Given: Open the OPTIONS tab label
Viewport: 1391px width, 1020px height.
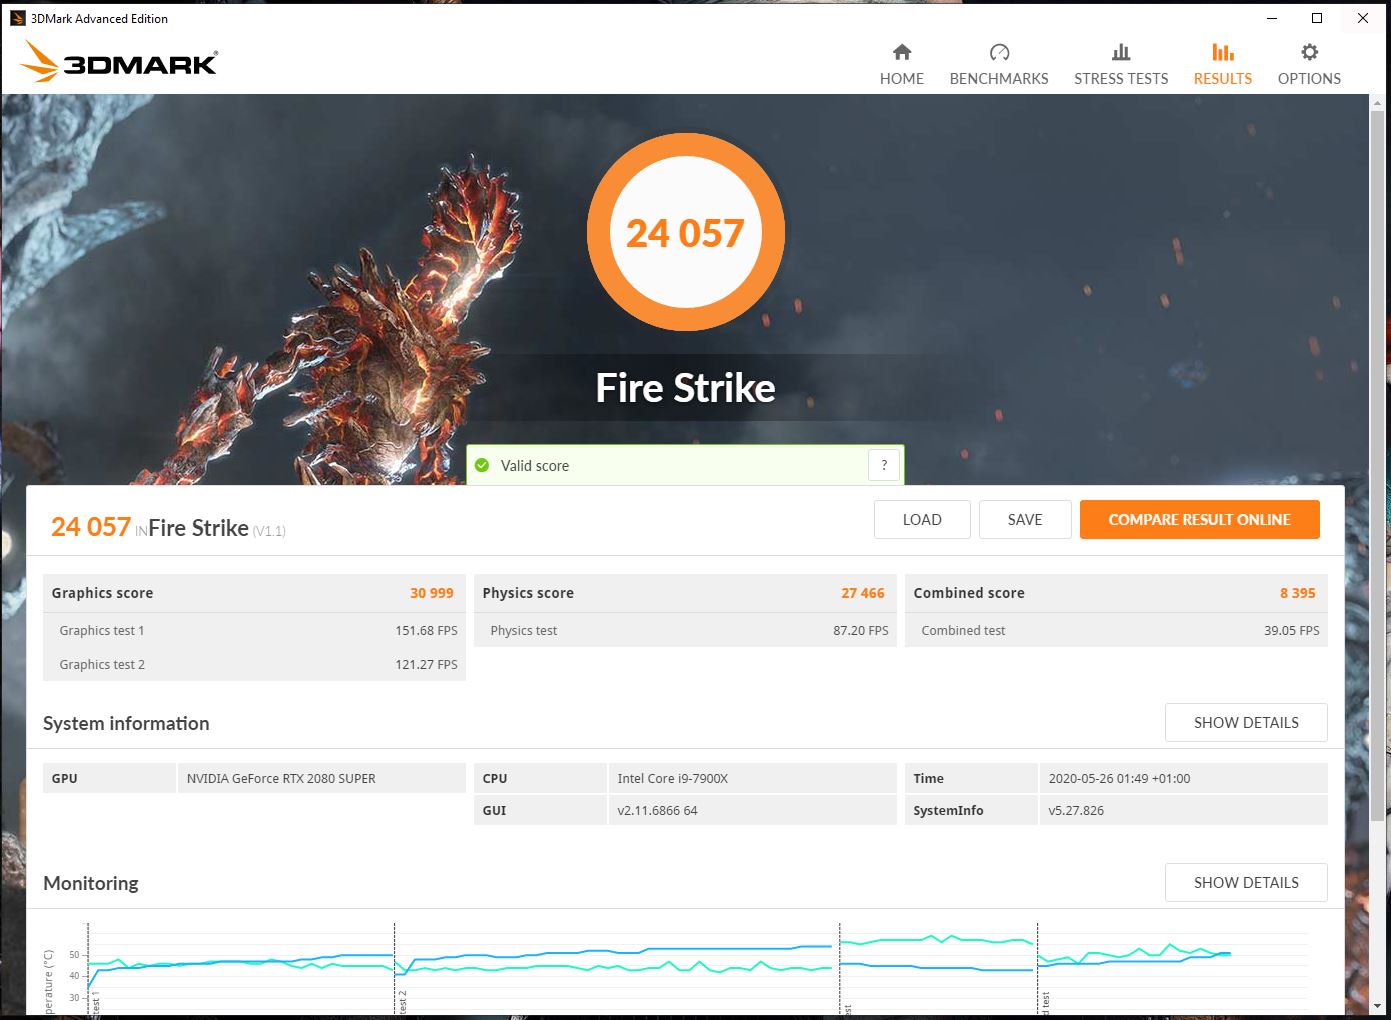Looking at the screenshot, I should [1309, 78].
